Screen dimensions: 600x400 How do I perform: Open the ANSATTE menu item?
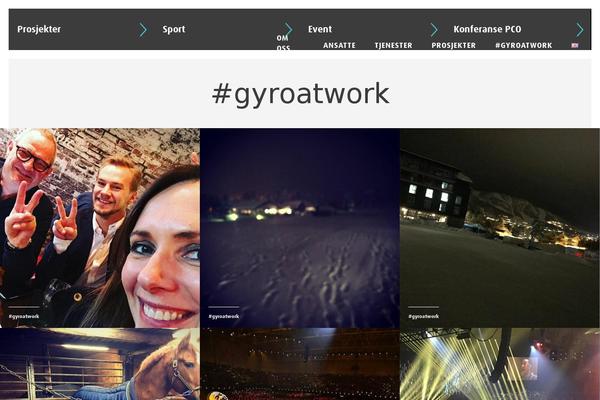click(339, 45)
